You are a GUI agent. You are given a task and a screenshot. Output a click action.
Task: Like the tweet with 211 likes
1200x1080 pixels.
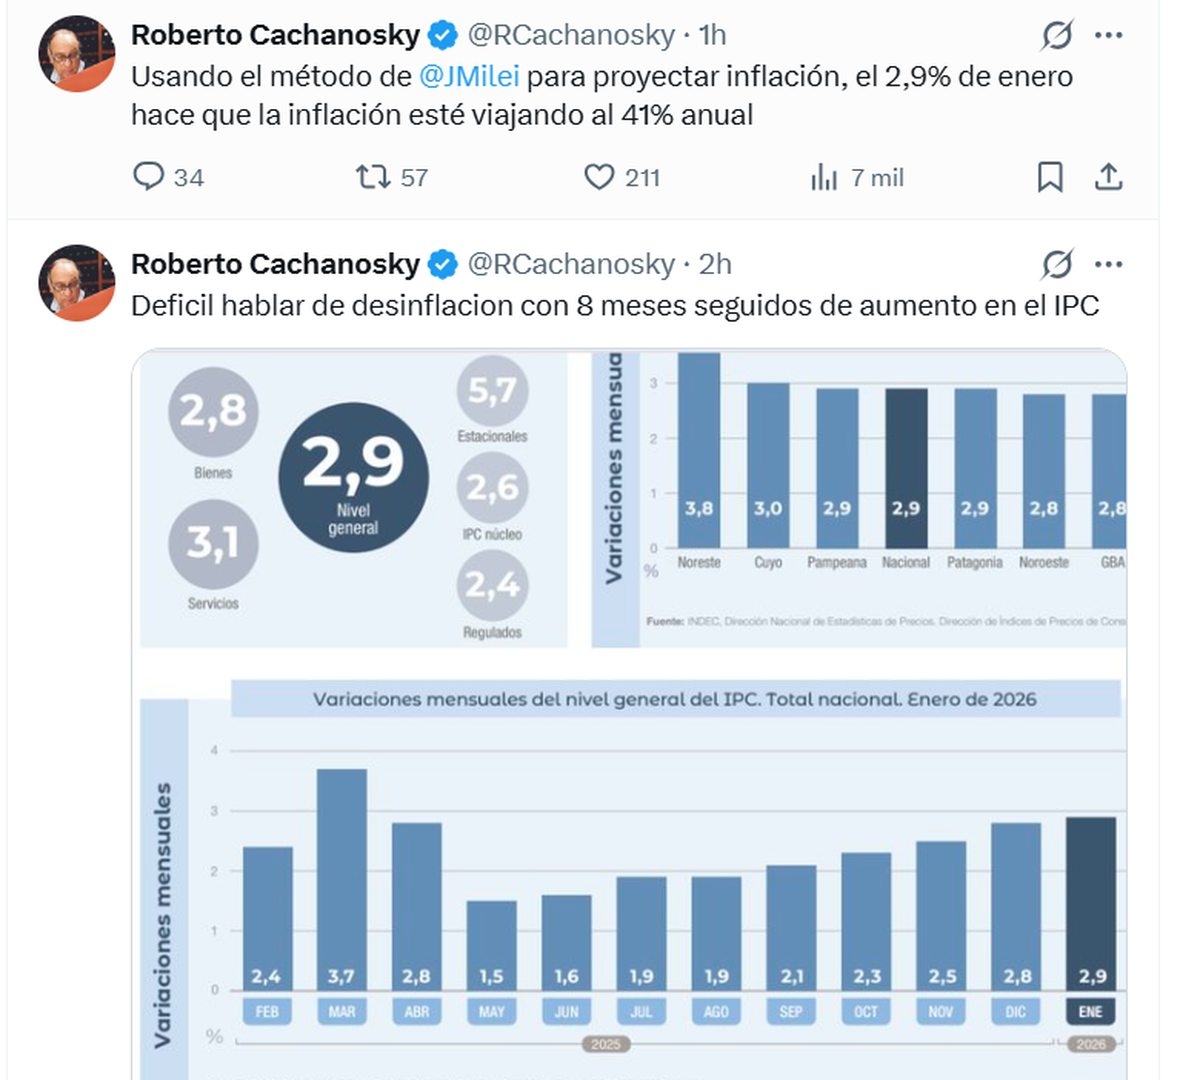[599, 177]
